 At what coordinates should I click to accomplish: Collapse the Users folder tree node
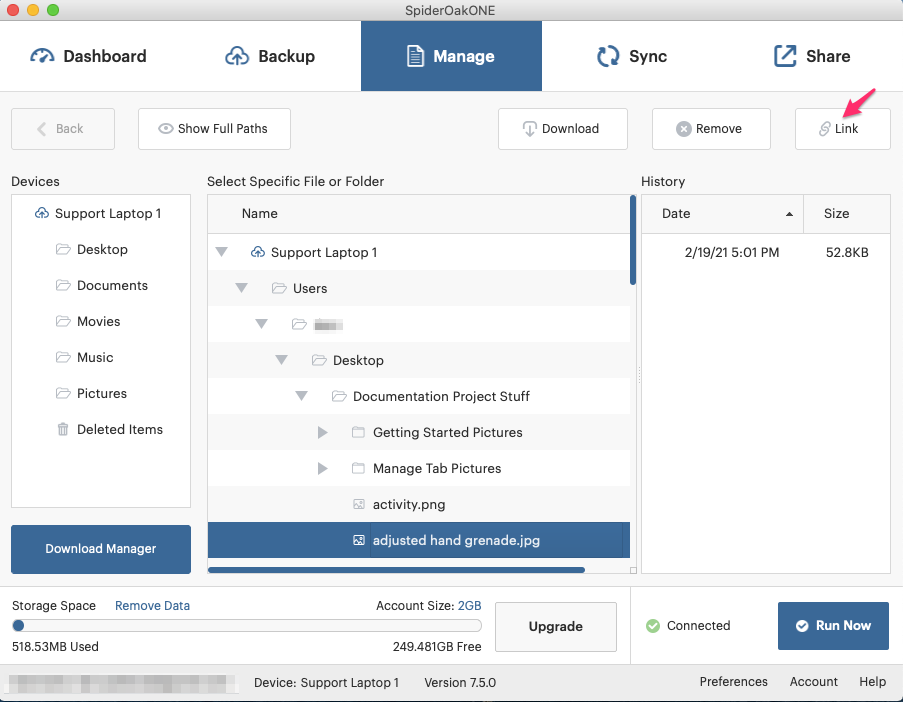(241, 289)
